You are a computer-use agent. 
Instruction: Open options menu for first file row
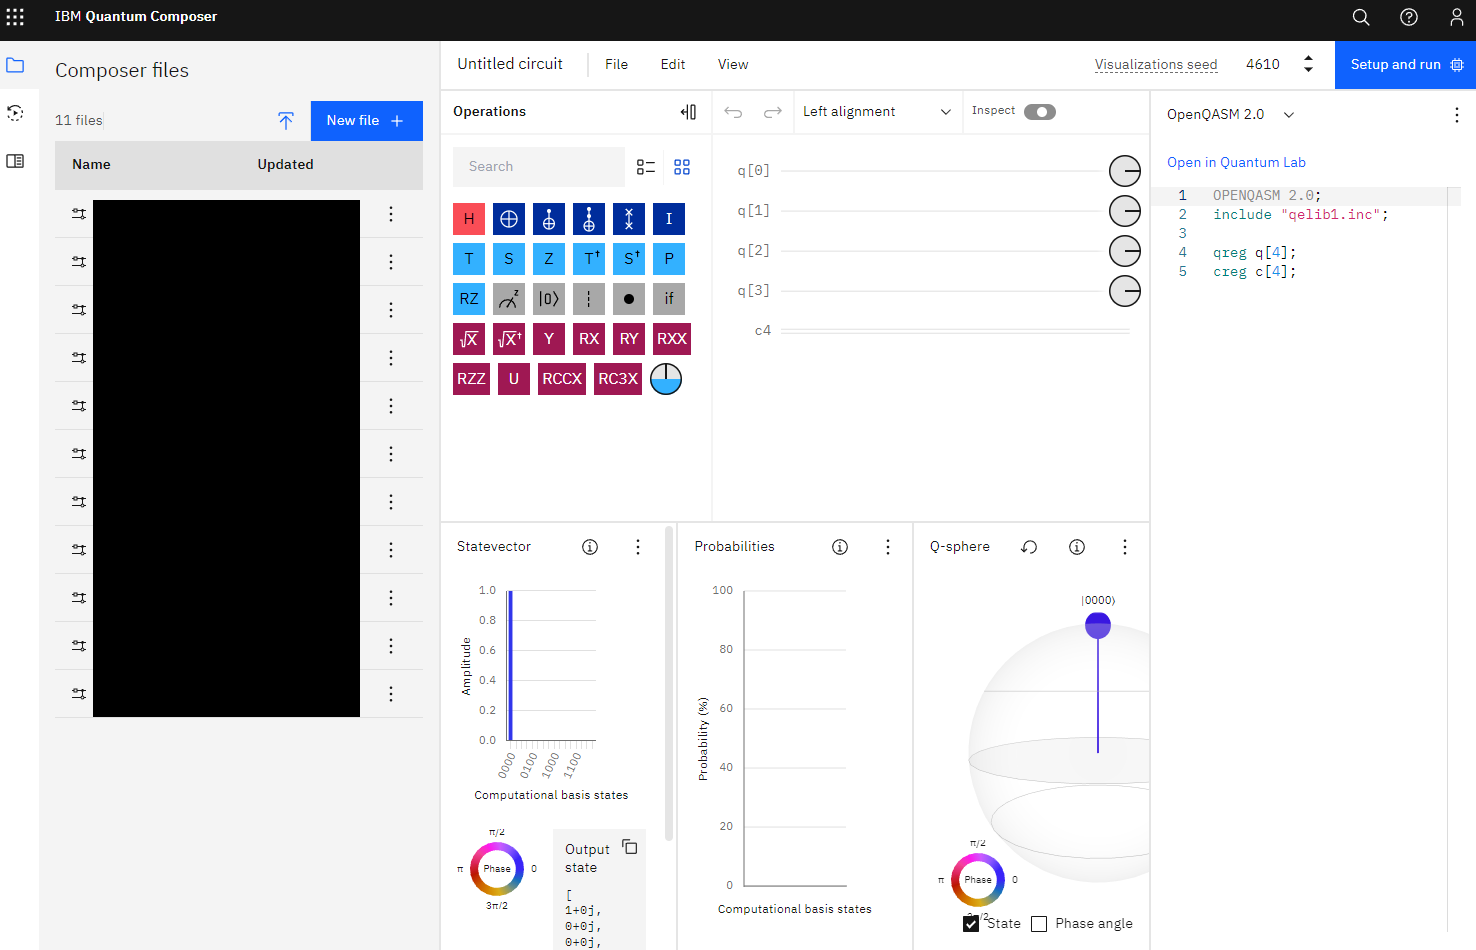391,214
